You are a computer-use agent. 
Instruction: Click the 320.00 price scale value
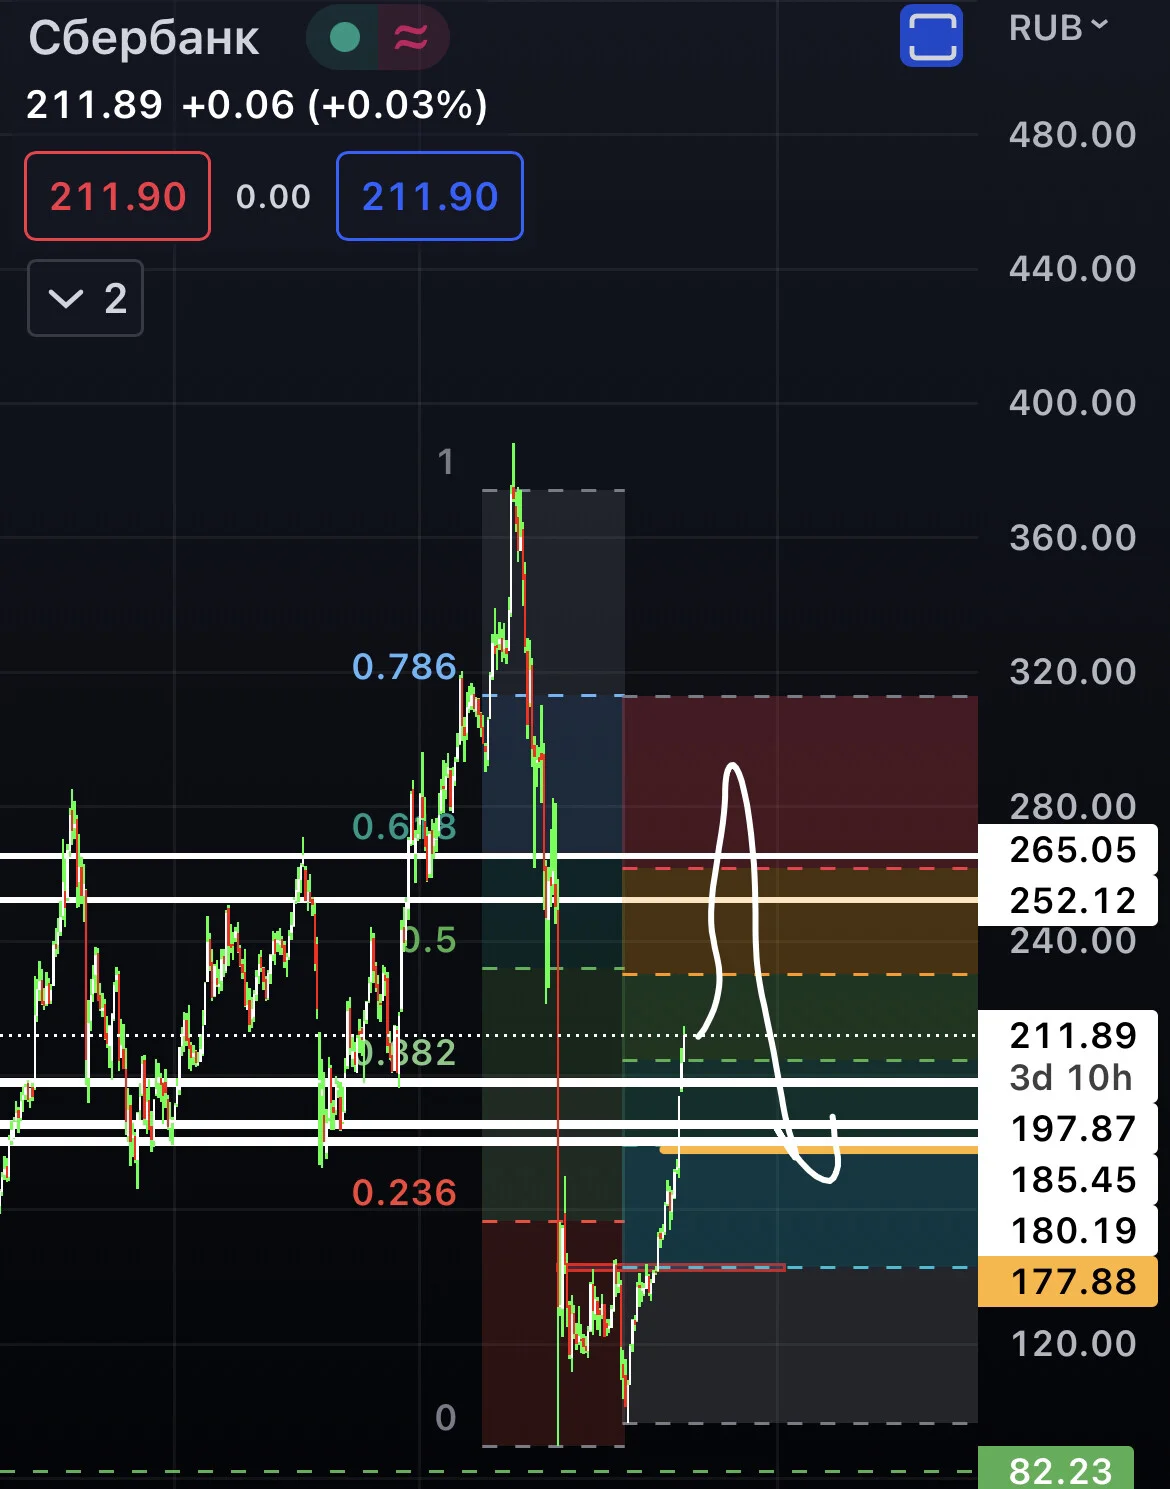coord(1073,671)
